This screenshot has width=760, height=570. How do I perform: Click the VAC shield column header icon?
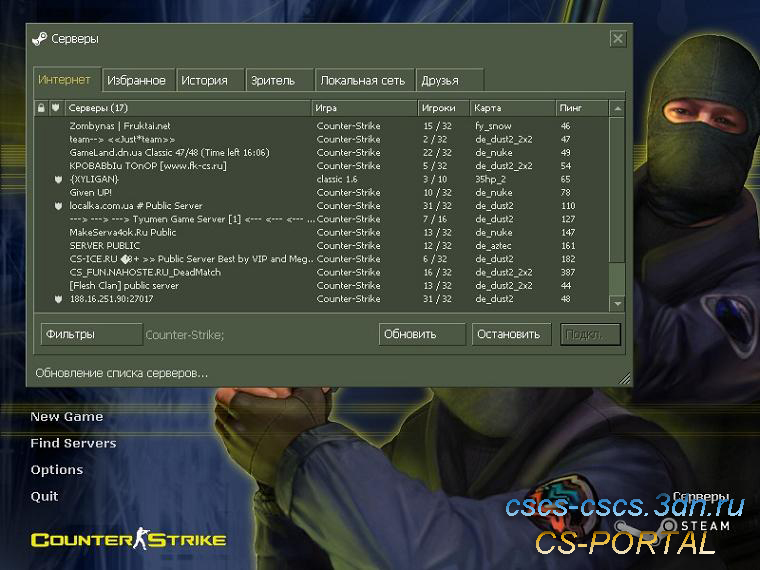(x=57, y=108)
